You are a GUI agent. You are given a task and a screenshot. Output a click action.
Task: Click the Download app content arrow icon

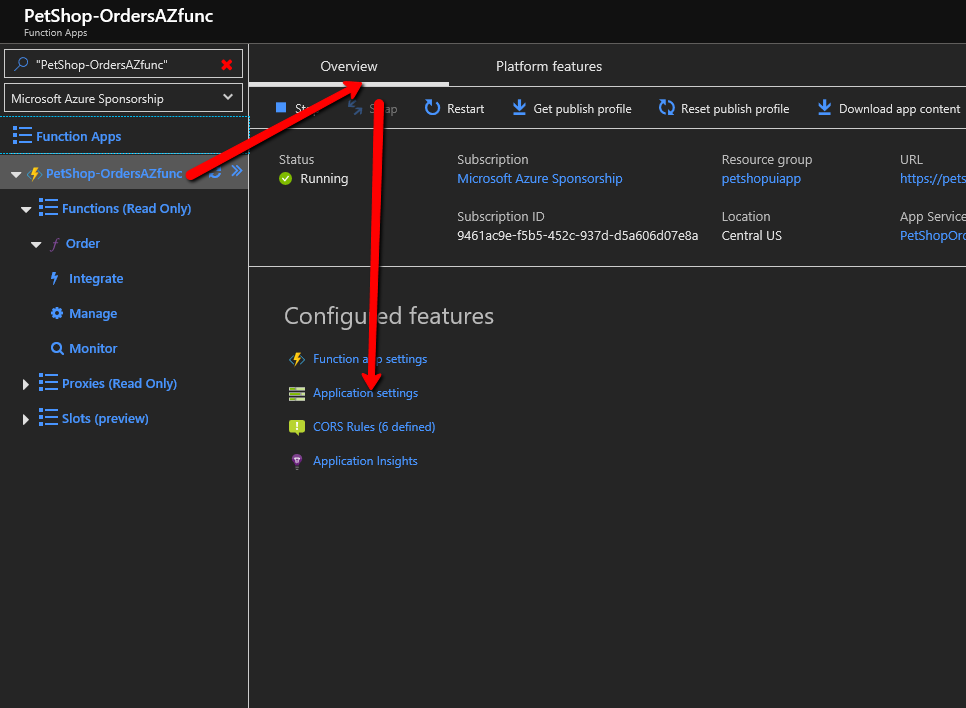(x=824, y=108)
